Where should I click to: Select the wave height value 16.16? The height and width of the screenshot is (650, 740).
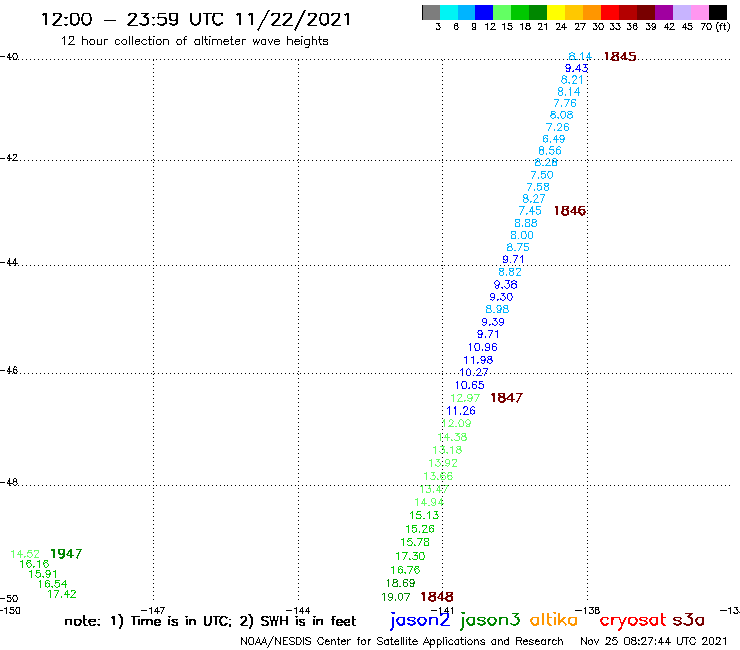point(34,564)
